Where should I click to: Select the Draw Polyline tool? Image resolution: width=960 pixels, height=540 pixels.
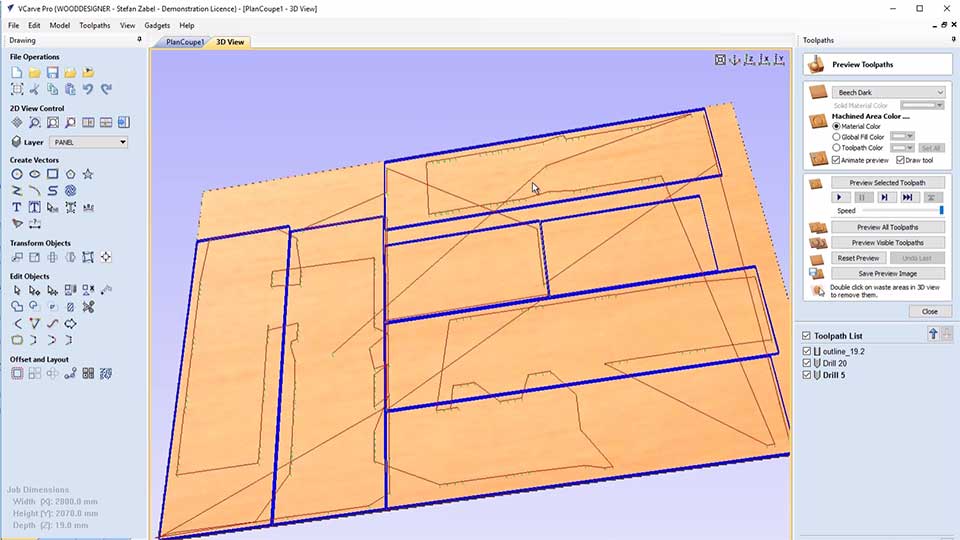point(17,191)
